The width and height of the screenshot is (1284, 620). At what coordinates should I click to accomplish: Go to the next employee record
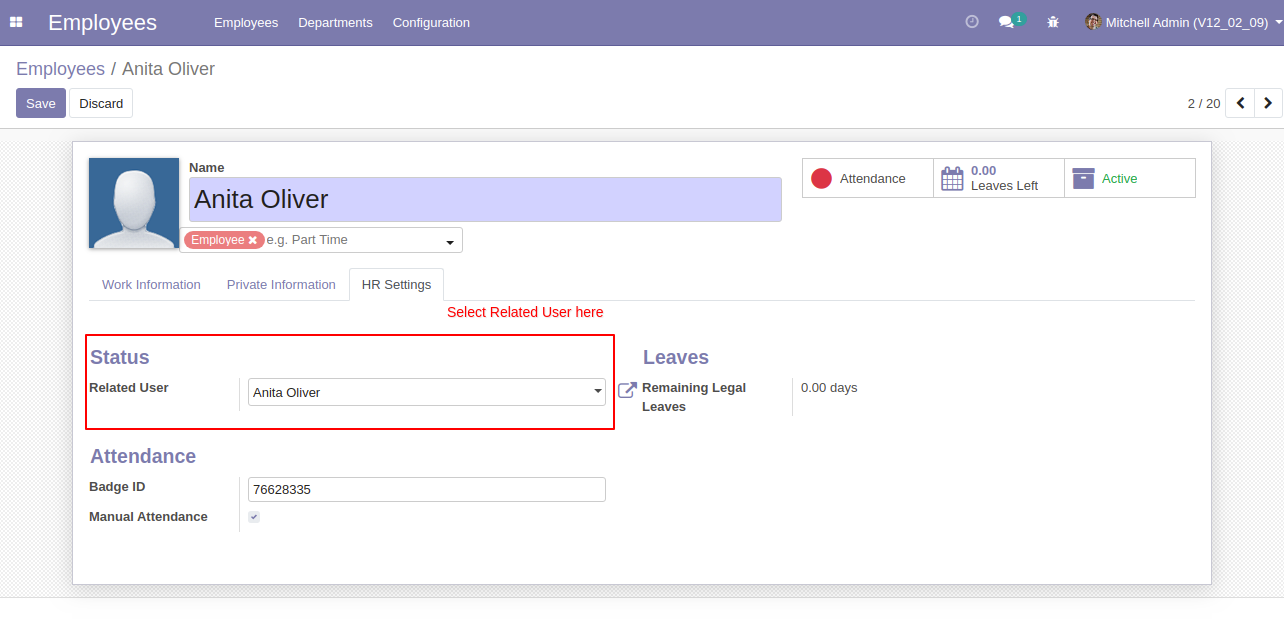tap(1268, 103)
